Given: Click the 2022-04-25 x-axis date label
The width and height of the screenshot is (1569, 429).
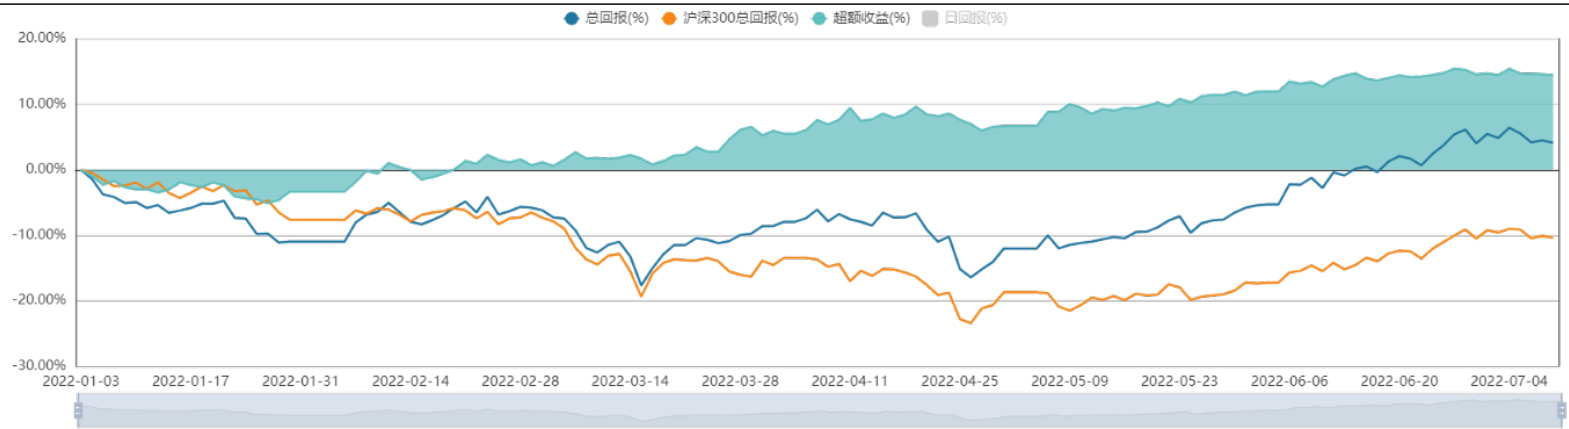Looking at the screenshot, I should 959,381.
